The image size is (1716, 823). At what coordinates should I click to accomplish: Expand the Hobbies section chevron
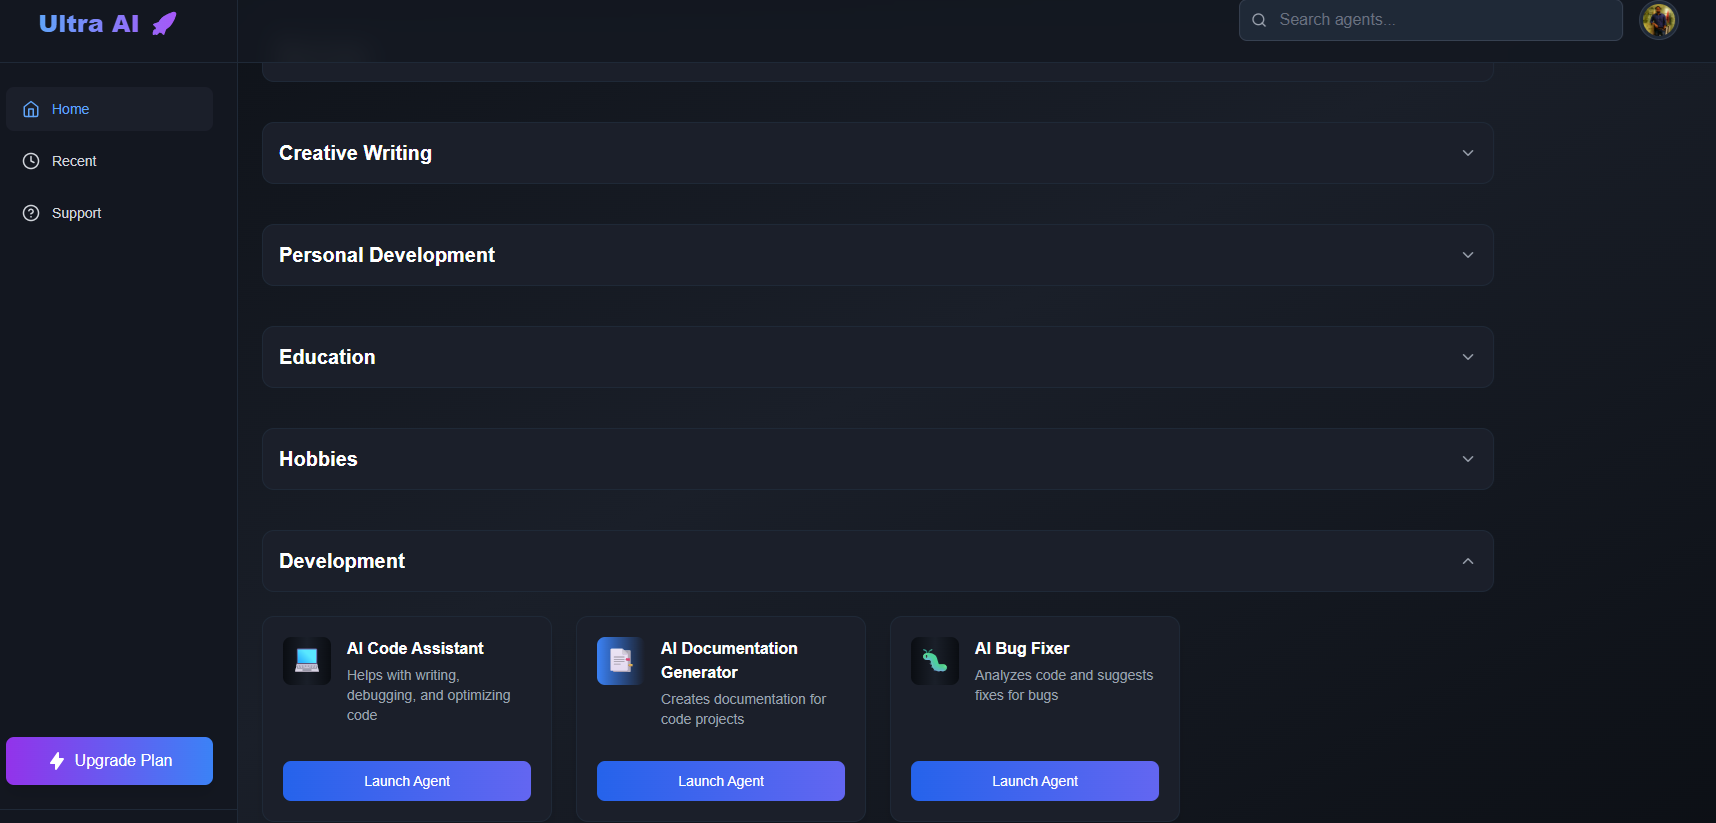point(1468,459)
